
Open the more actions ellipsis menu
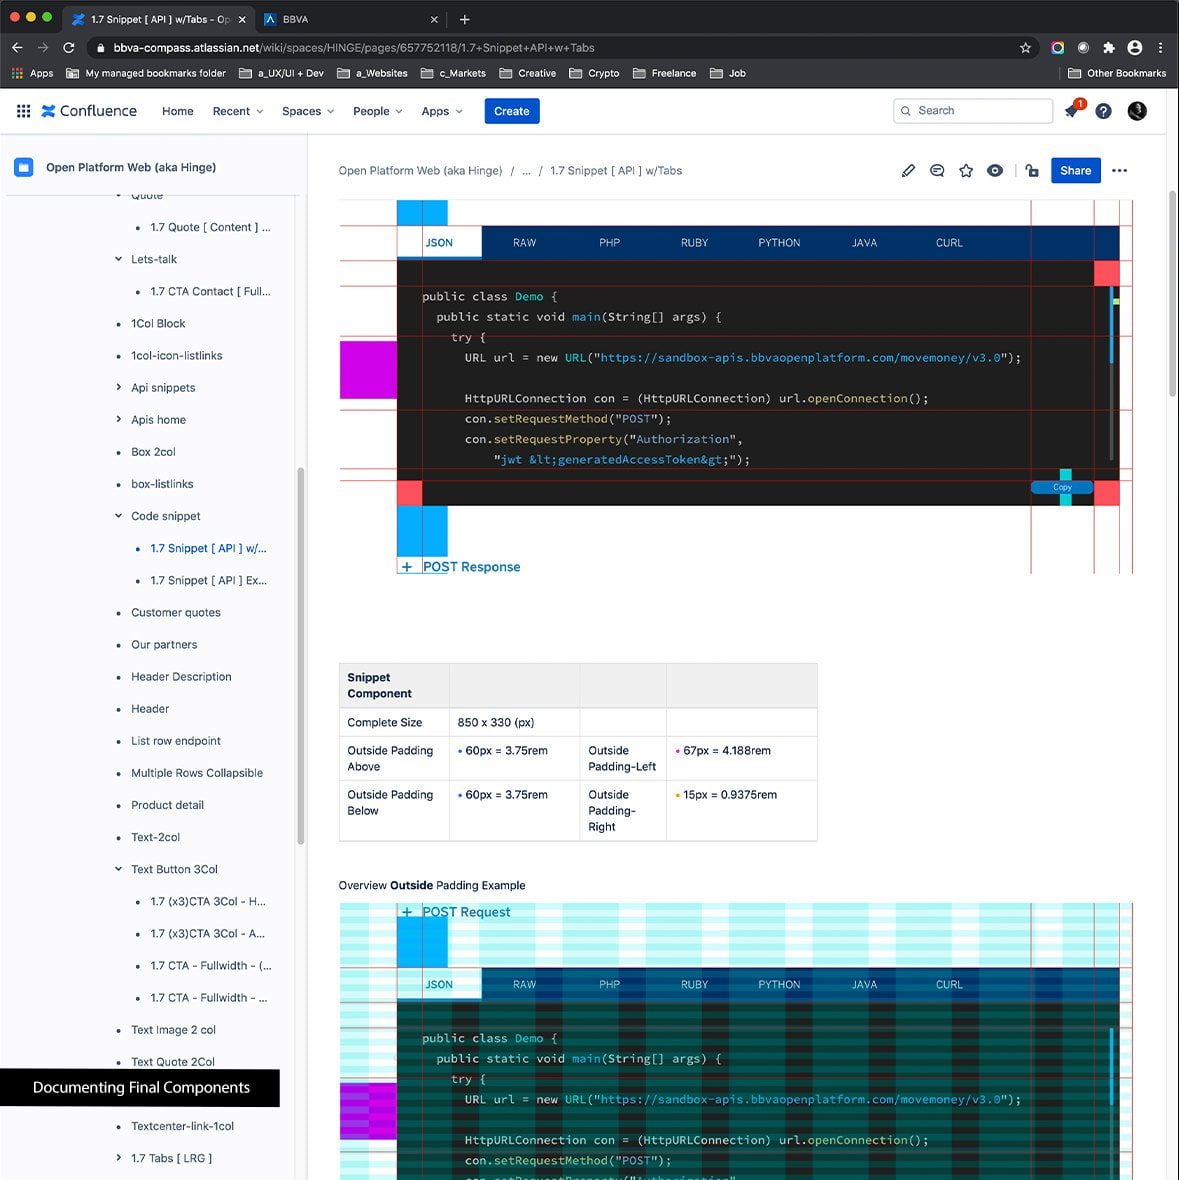(1120, 171)
